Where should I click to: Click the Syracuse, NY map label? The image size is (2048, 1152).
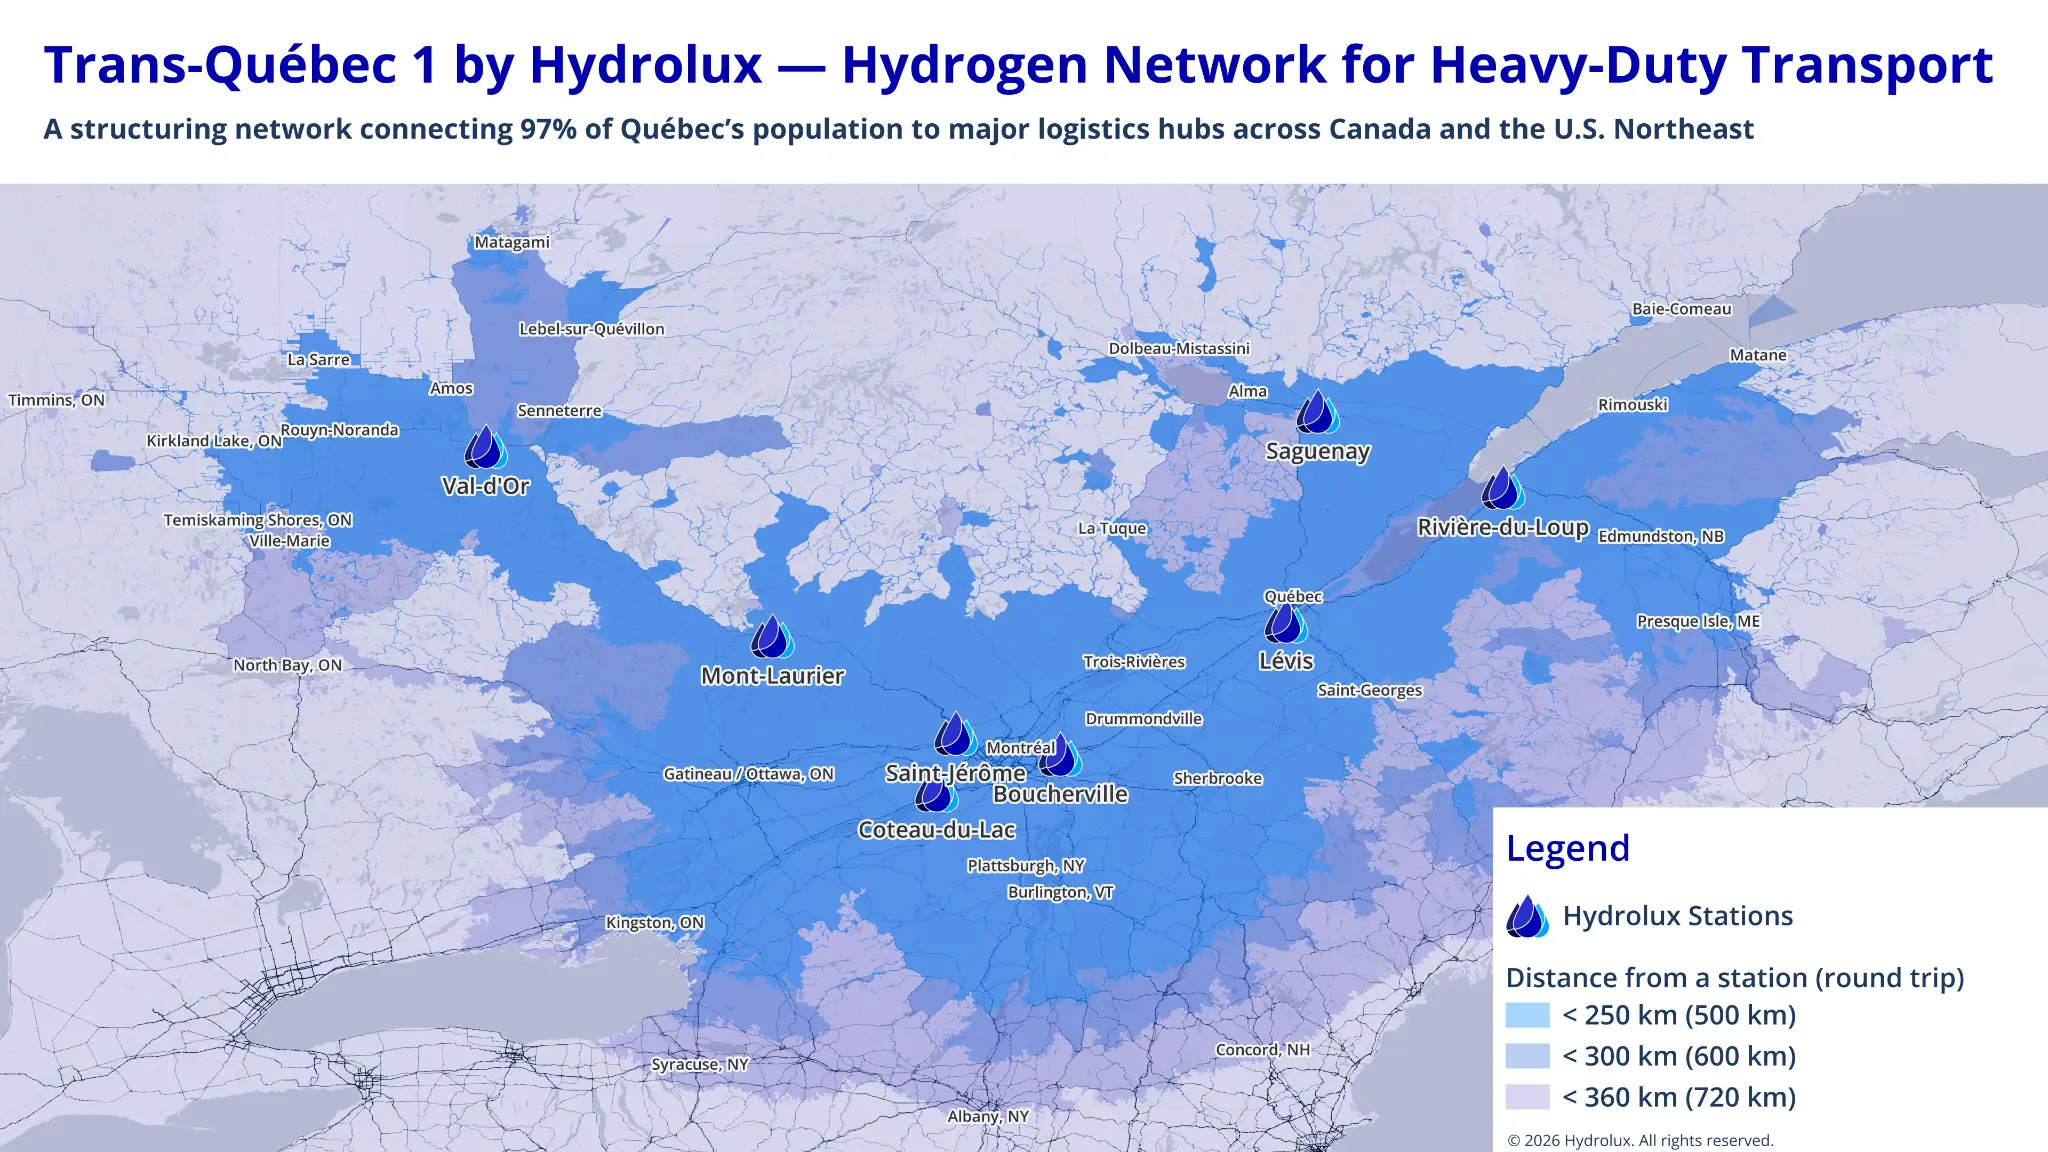700,1065
